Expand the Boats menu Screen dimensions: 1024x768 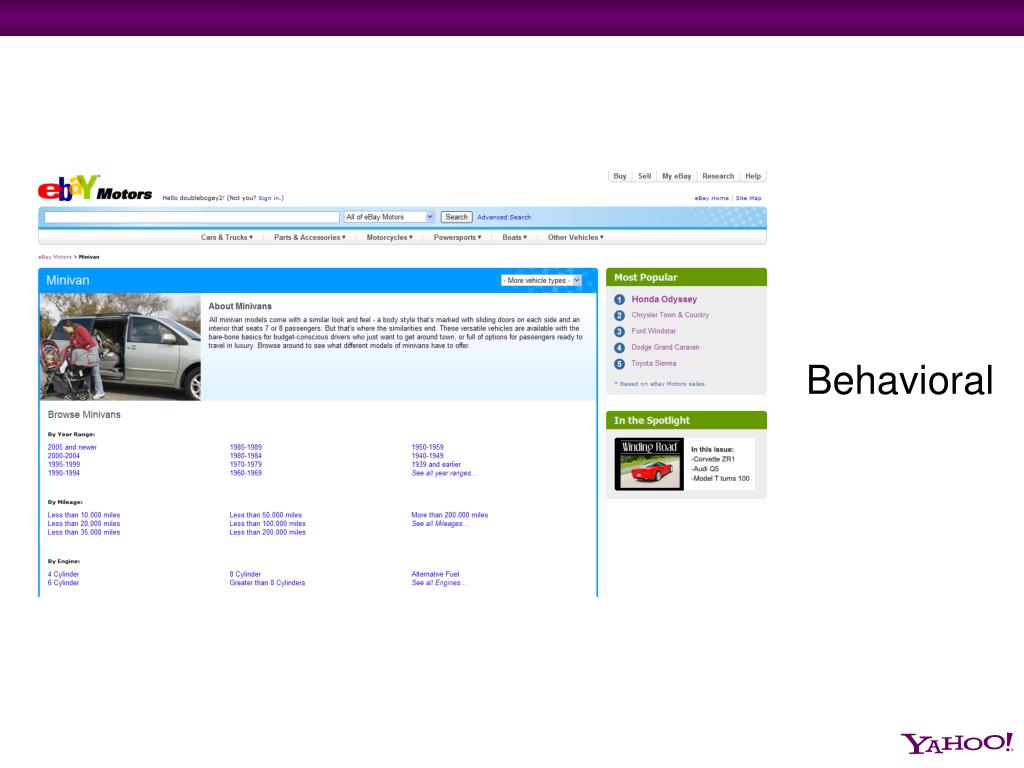click(x=515, y=238)
